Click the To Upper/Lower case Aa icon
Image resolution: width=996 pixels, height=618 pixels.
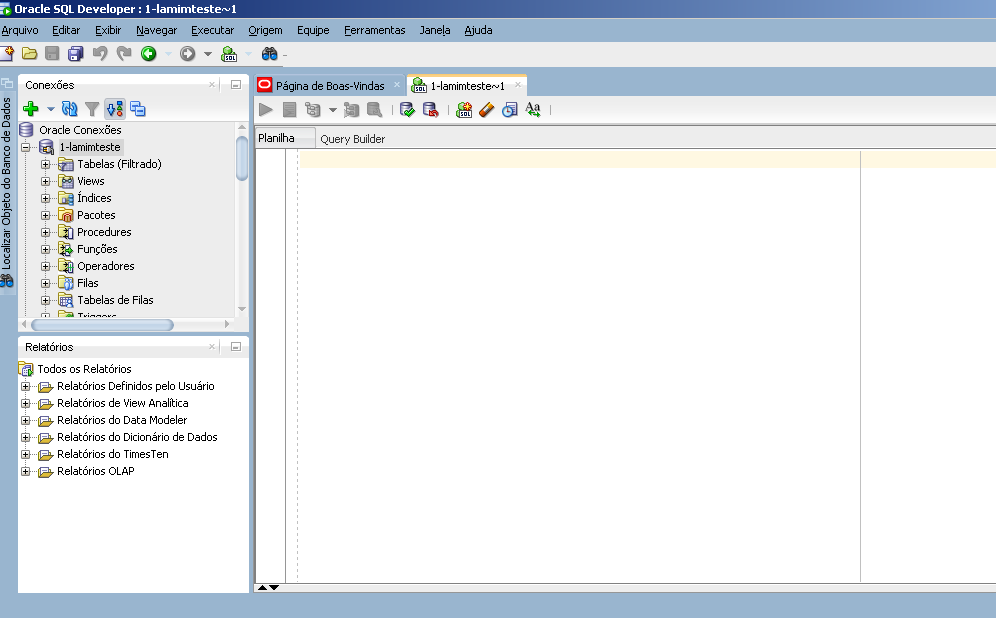coord(533,110)
